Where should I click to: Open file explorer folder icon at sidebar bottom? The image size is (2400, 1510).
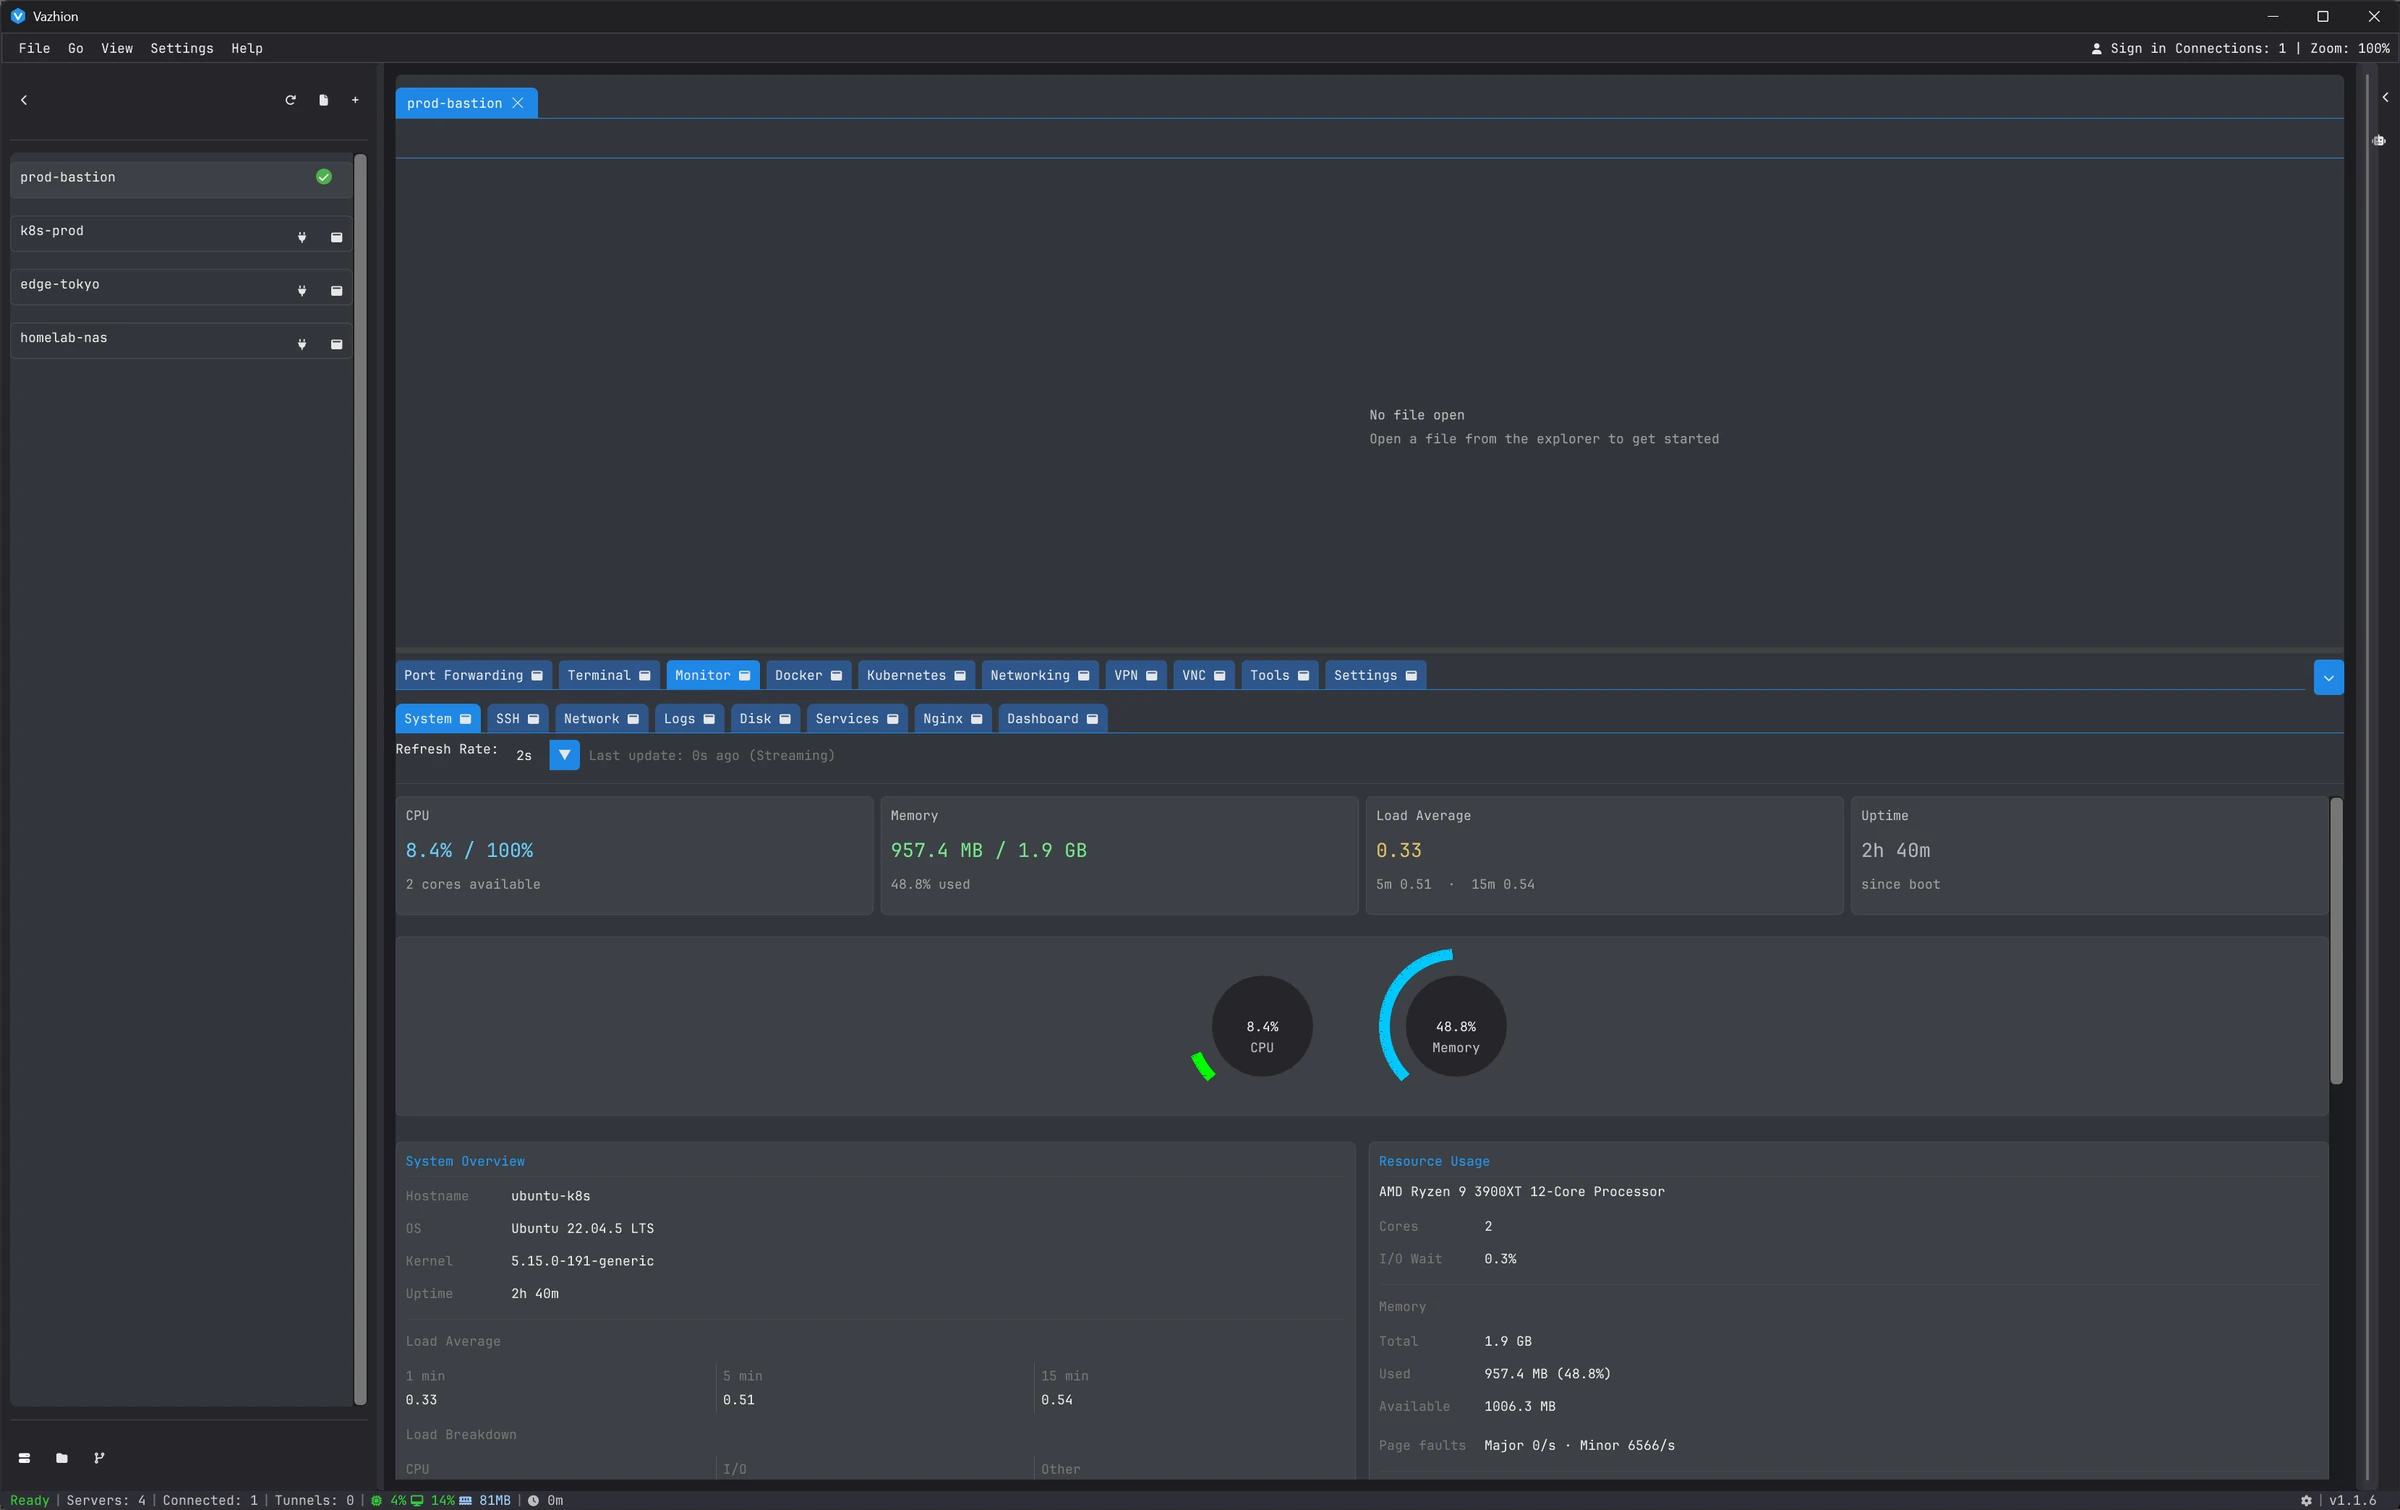pyautogui.click(x=62, y=1458)
